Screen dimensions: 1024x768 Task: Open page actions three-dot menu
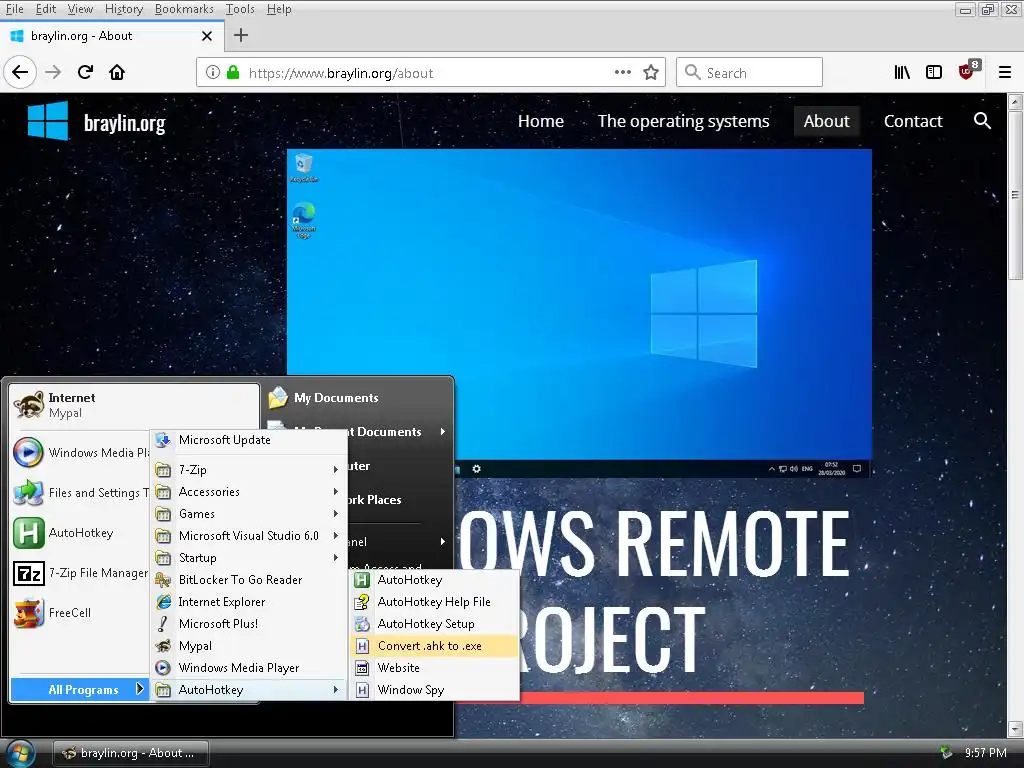pos(622,72)
